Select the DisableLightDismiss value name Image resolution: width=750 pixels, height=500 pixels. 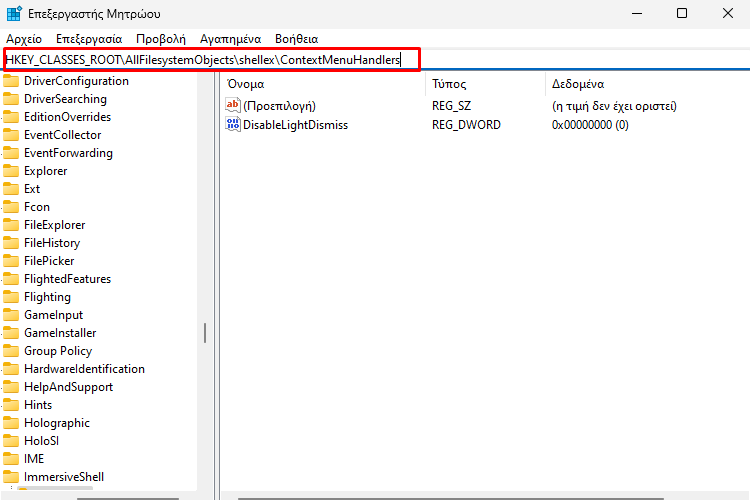point(295,125)
